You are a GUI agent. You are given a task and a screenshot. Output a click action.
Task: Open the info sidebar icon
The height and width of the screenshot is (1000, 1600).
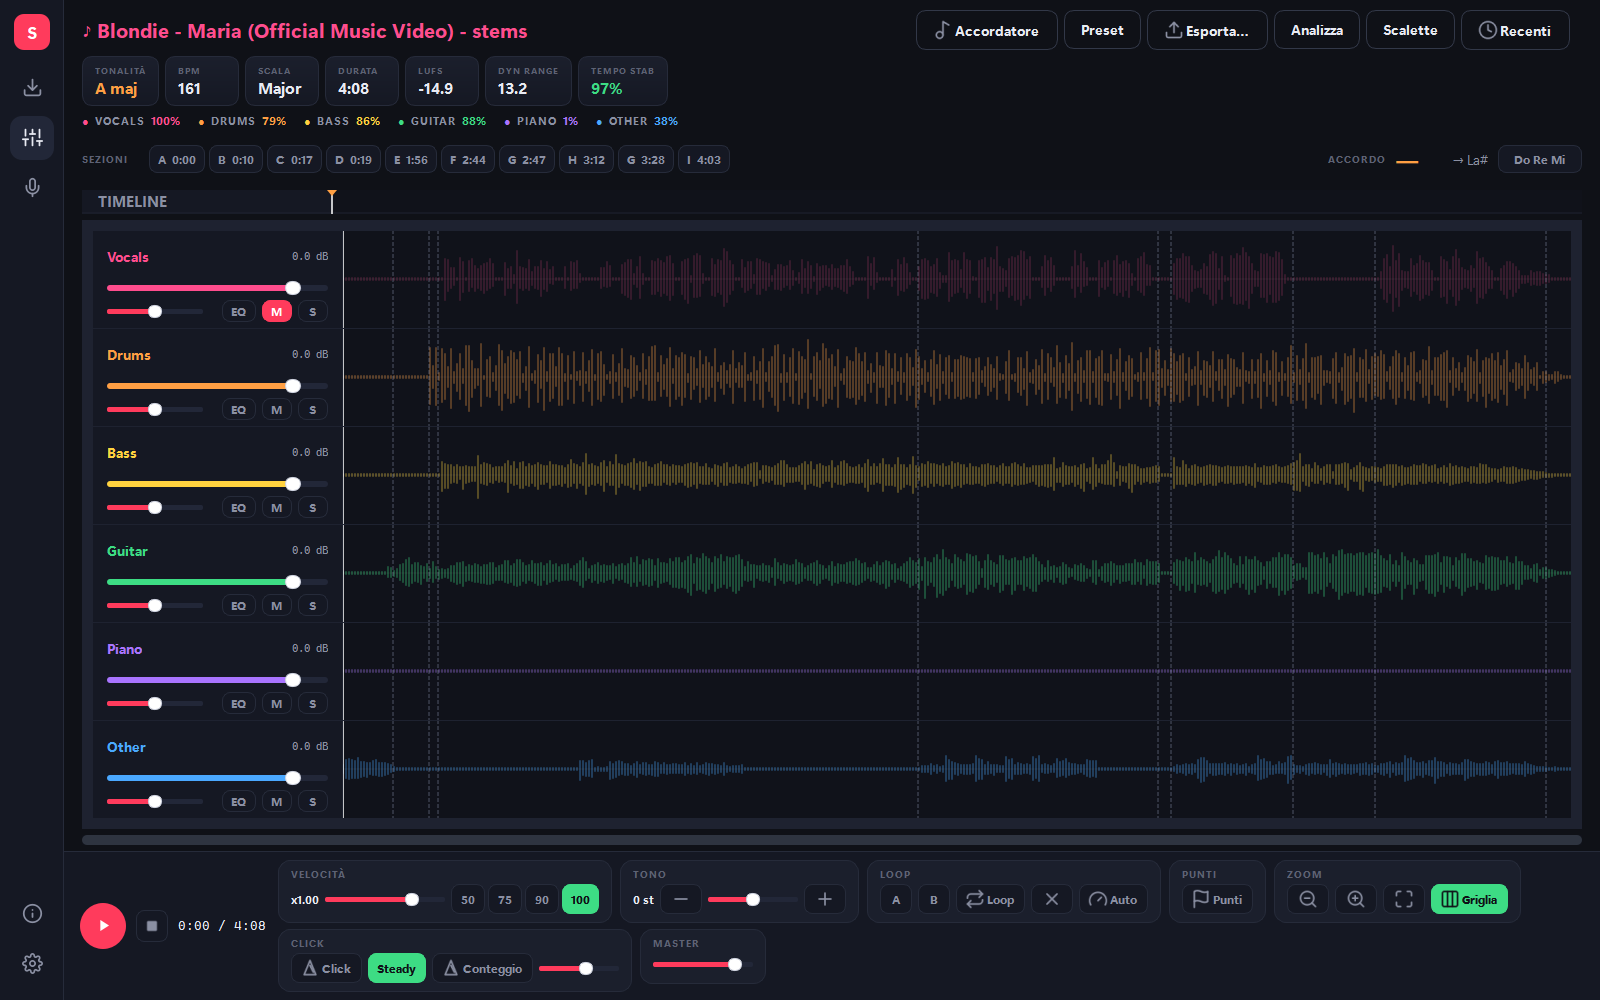pos(32,913)
